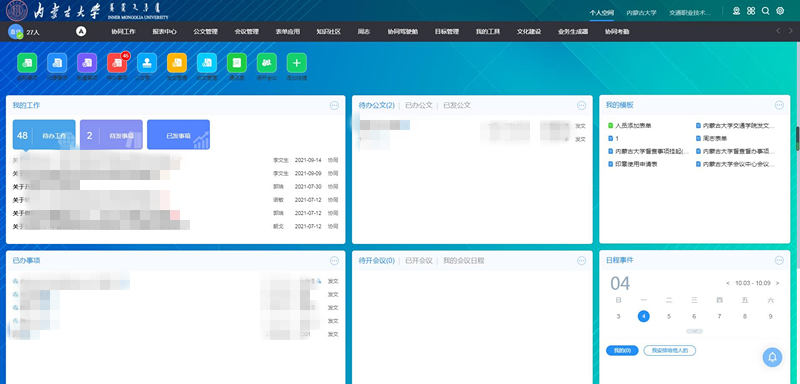Go to next week in 日程事件 calendar

pyautogui.click(x=778, y=283)
